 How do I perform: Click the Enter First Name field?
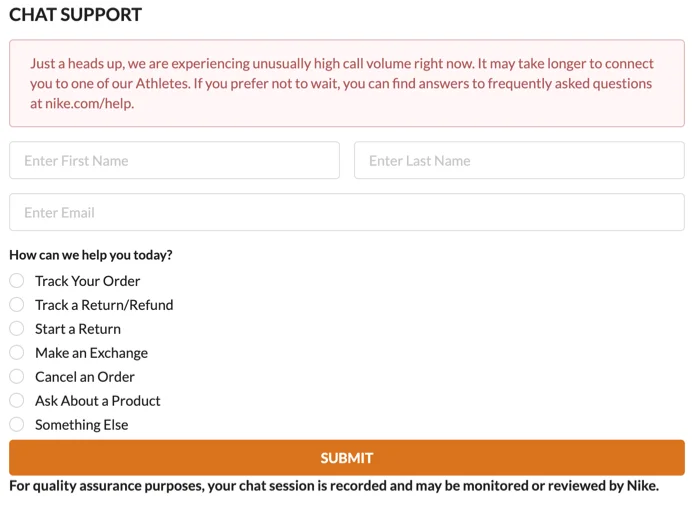(174, 160)
